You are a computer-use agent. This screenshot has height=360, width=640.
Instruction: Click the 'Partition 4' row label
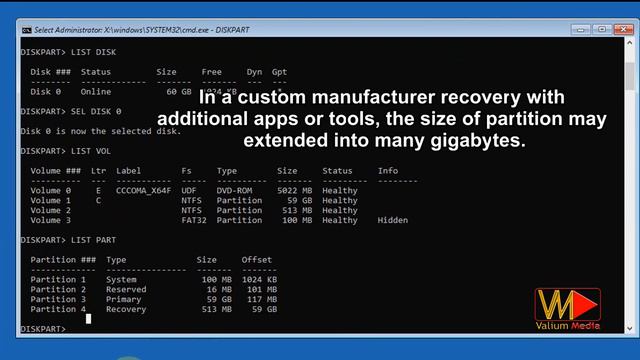click(x=58, y=309)
